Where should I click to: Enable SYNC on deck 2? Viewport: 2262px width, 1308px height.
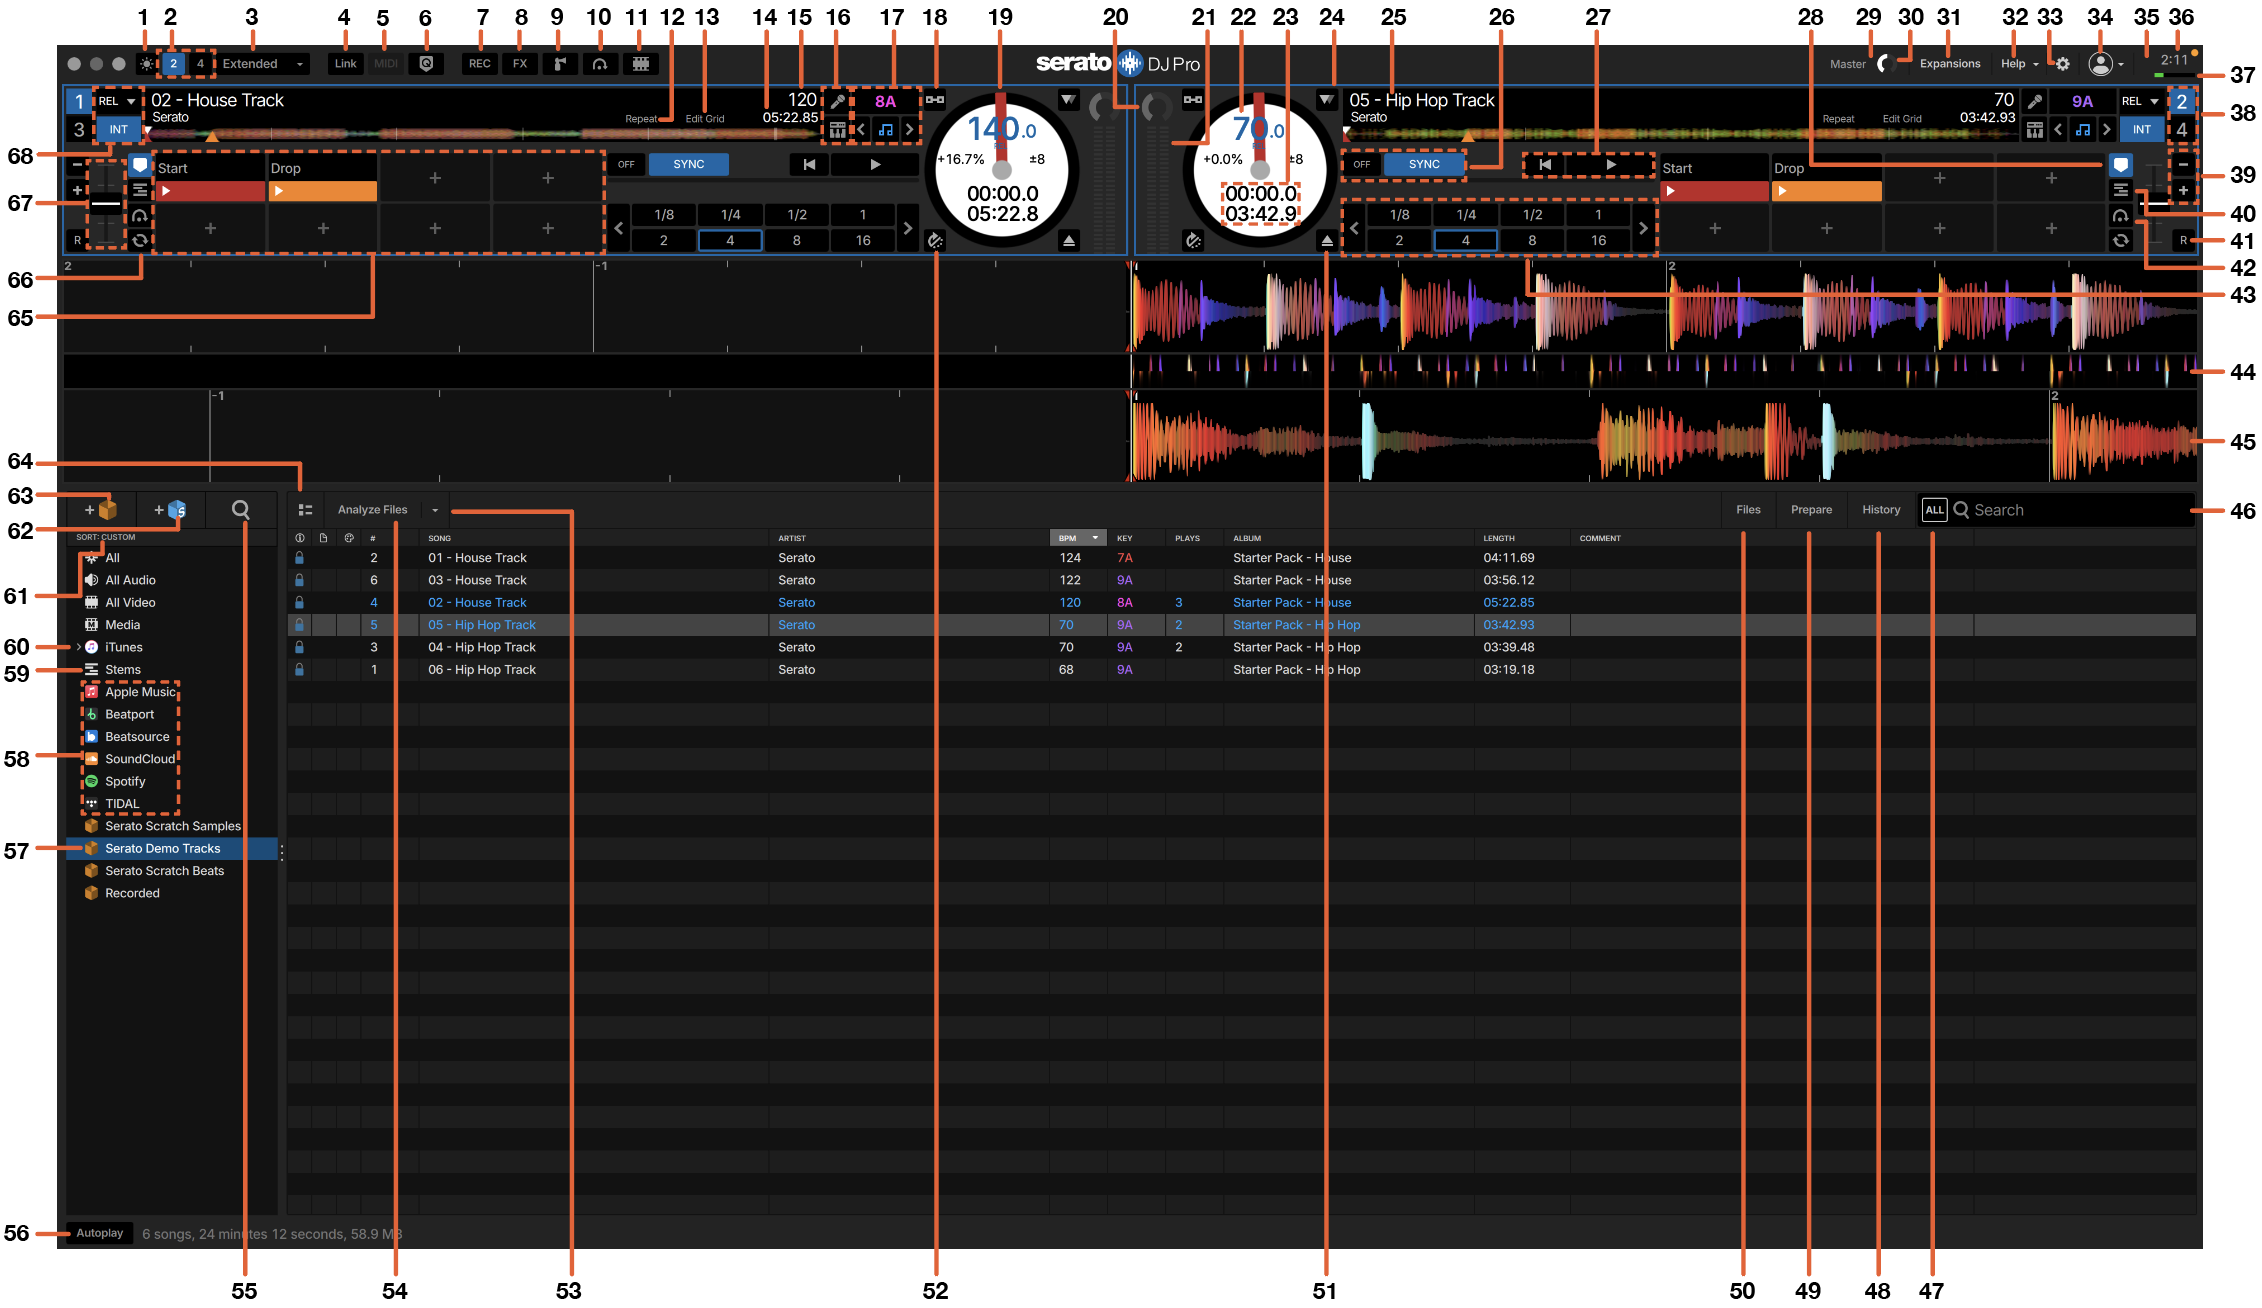click(1424, 164)
